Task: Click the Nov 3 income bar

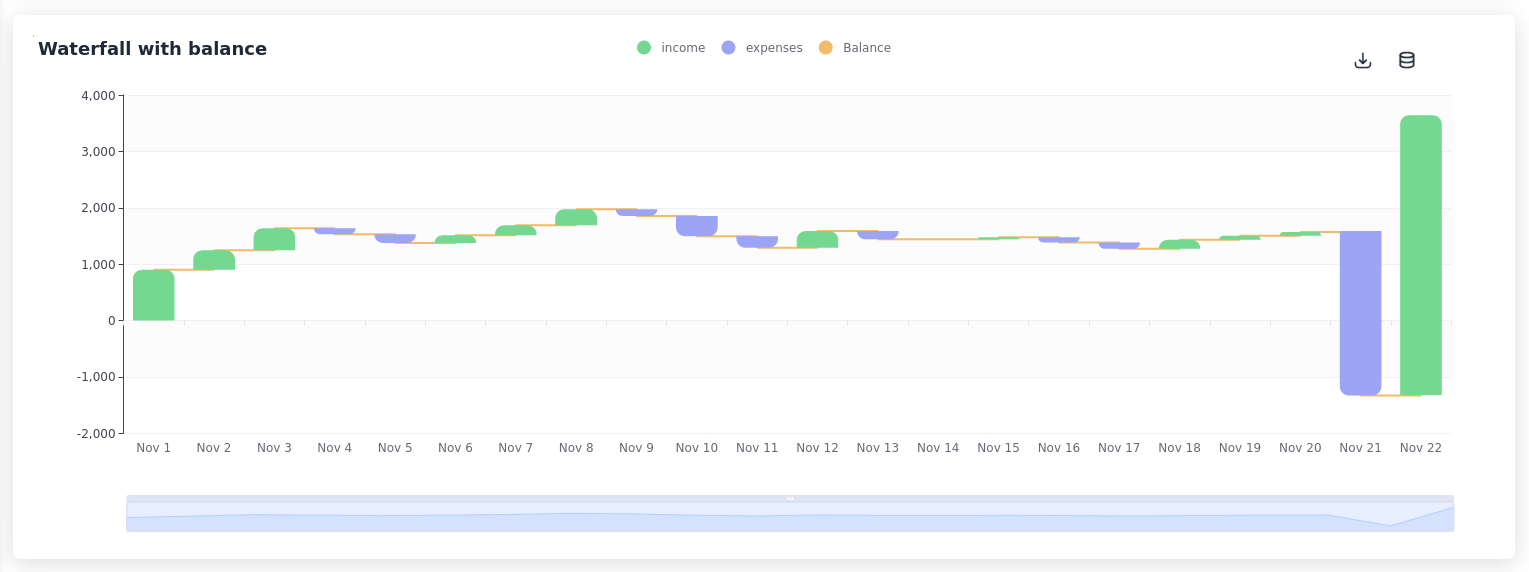Action: (274, 239)
